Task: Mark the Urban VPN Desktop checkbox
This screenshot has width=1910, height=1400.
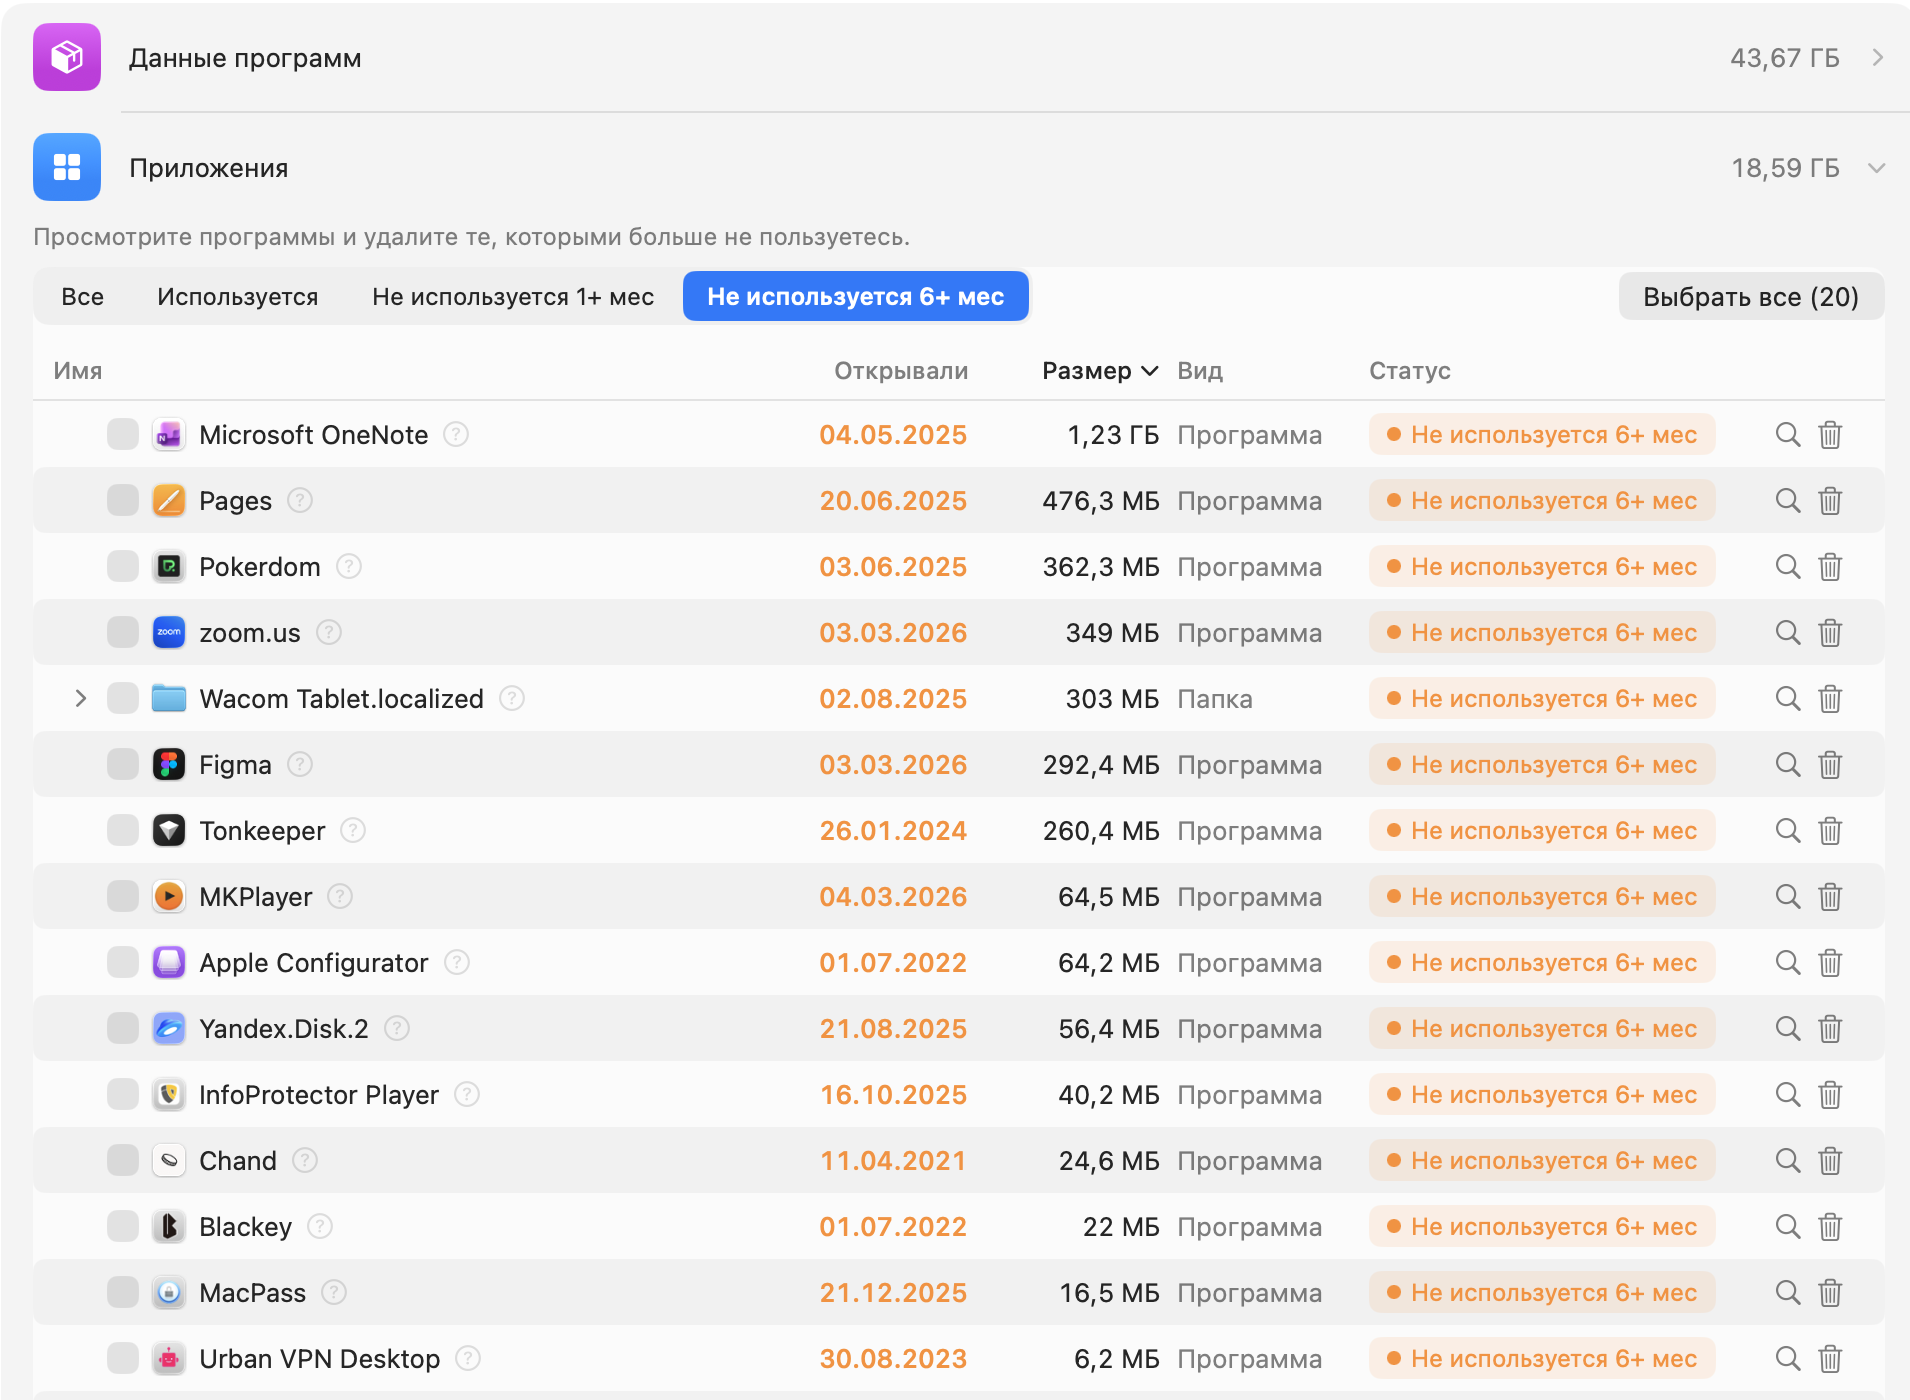Action: (123, 1359)
